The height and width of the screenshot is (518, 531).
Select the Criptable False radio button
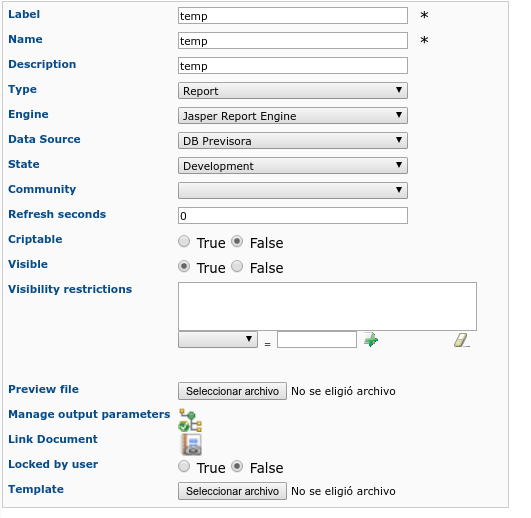click(x=237, y=241)
